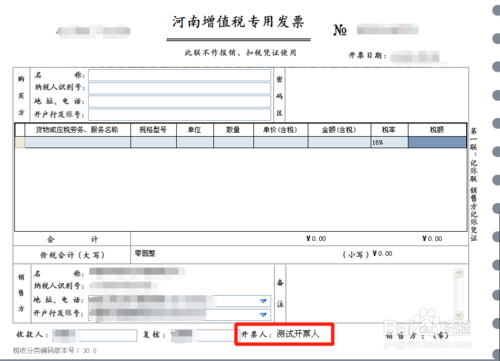Click the issuer name 测试开票人

(298, 334)
